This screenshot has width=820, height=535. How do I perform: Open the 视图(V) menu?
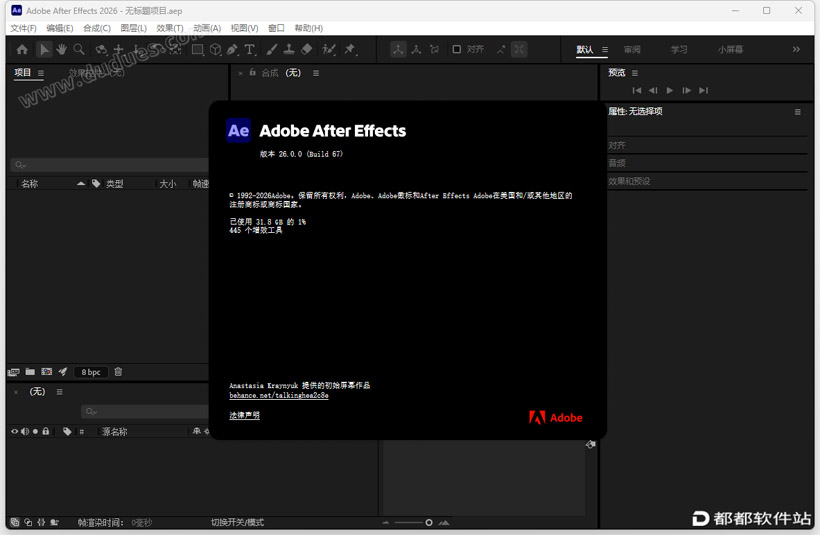pos(244,28)
